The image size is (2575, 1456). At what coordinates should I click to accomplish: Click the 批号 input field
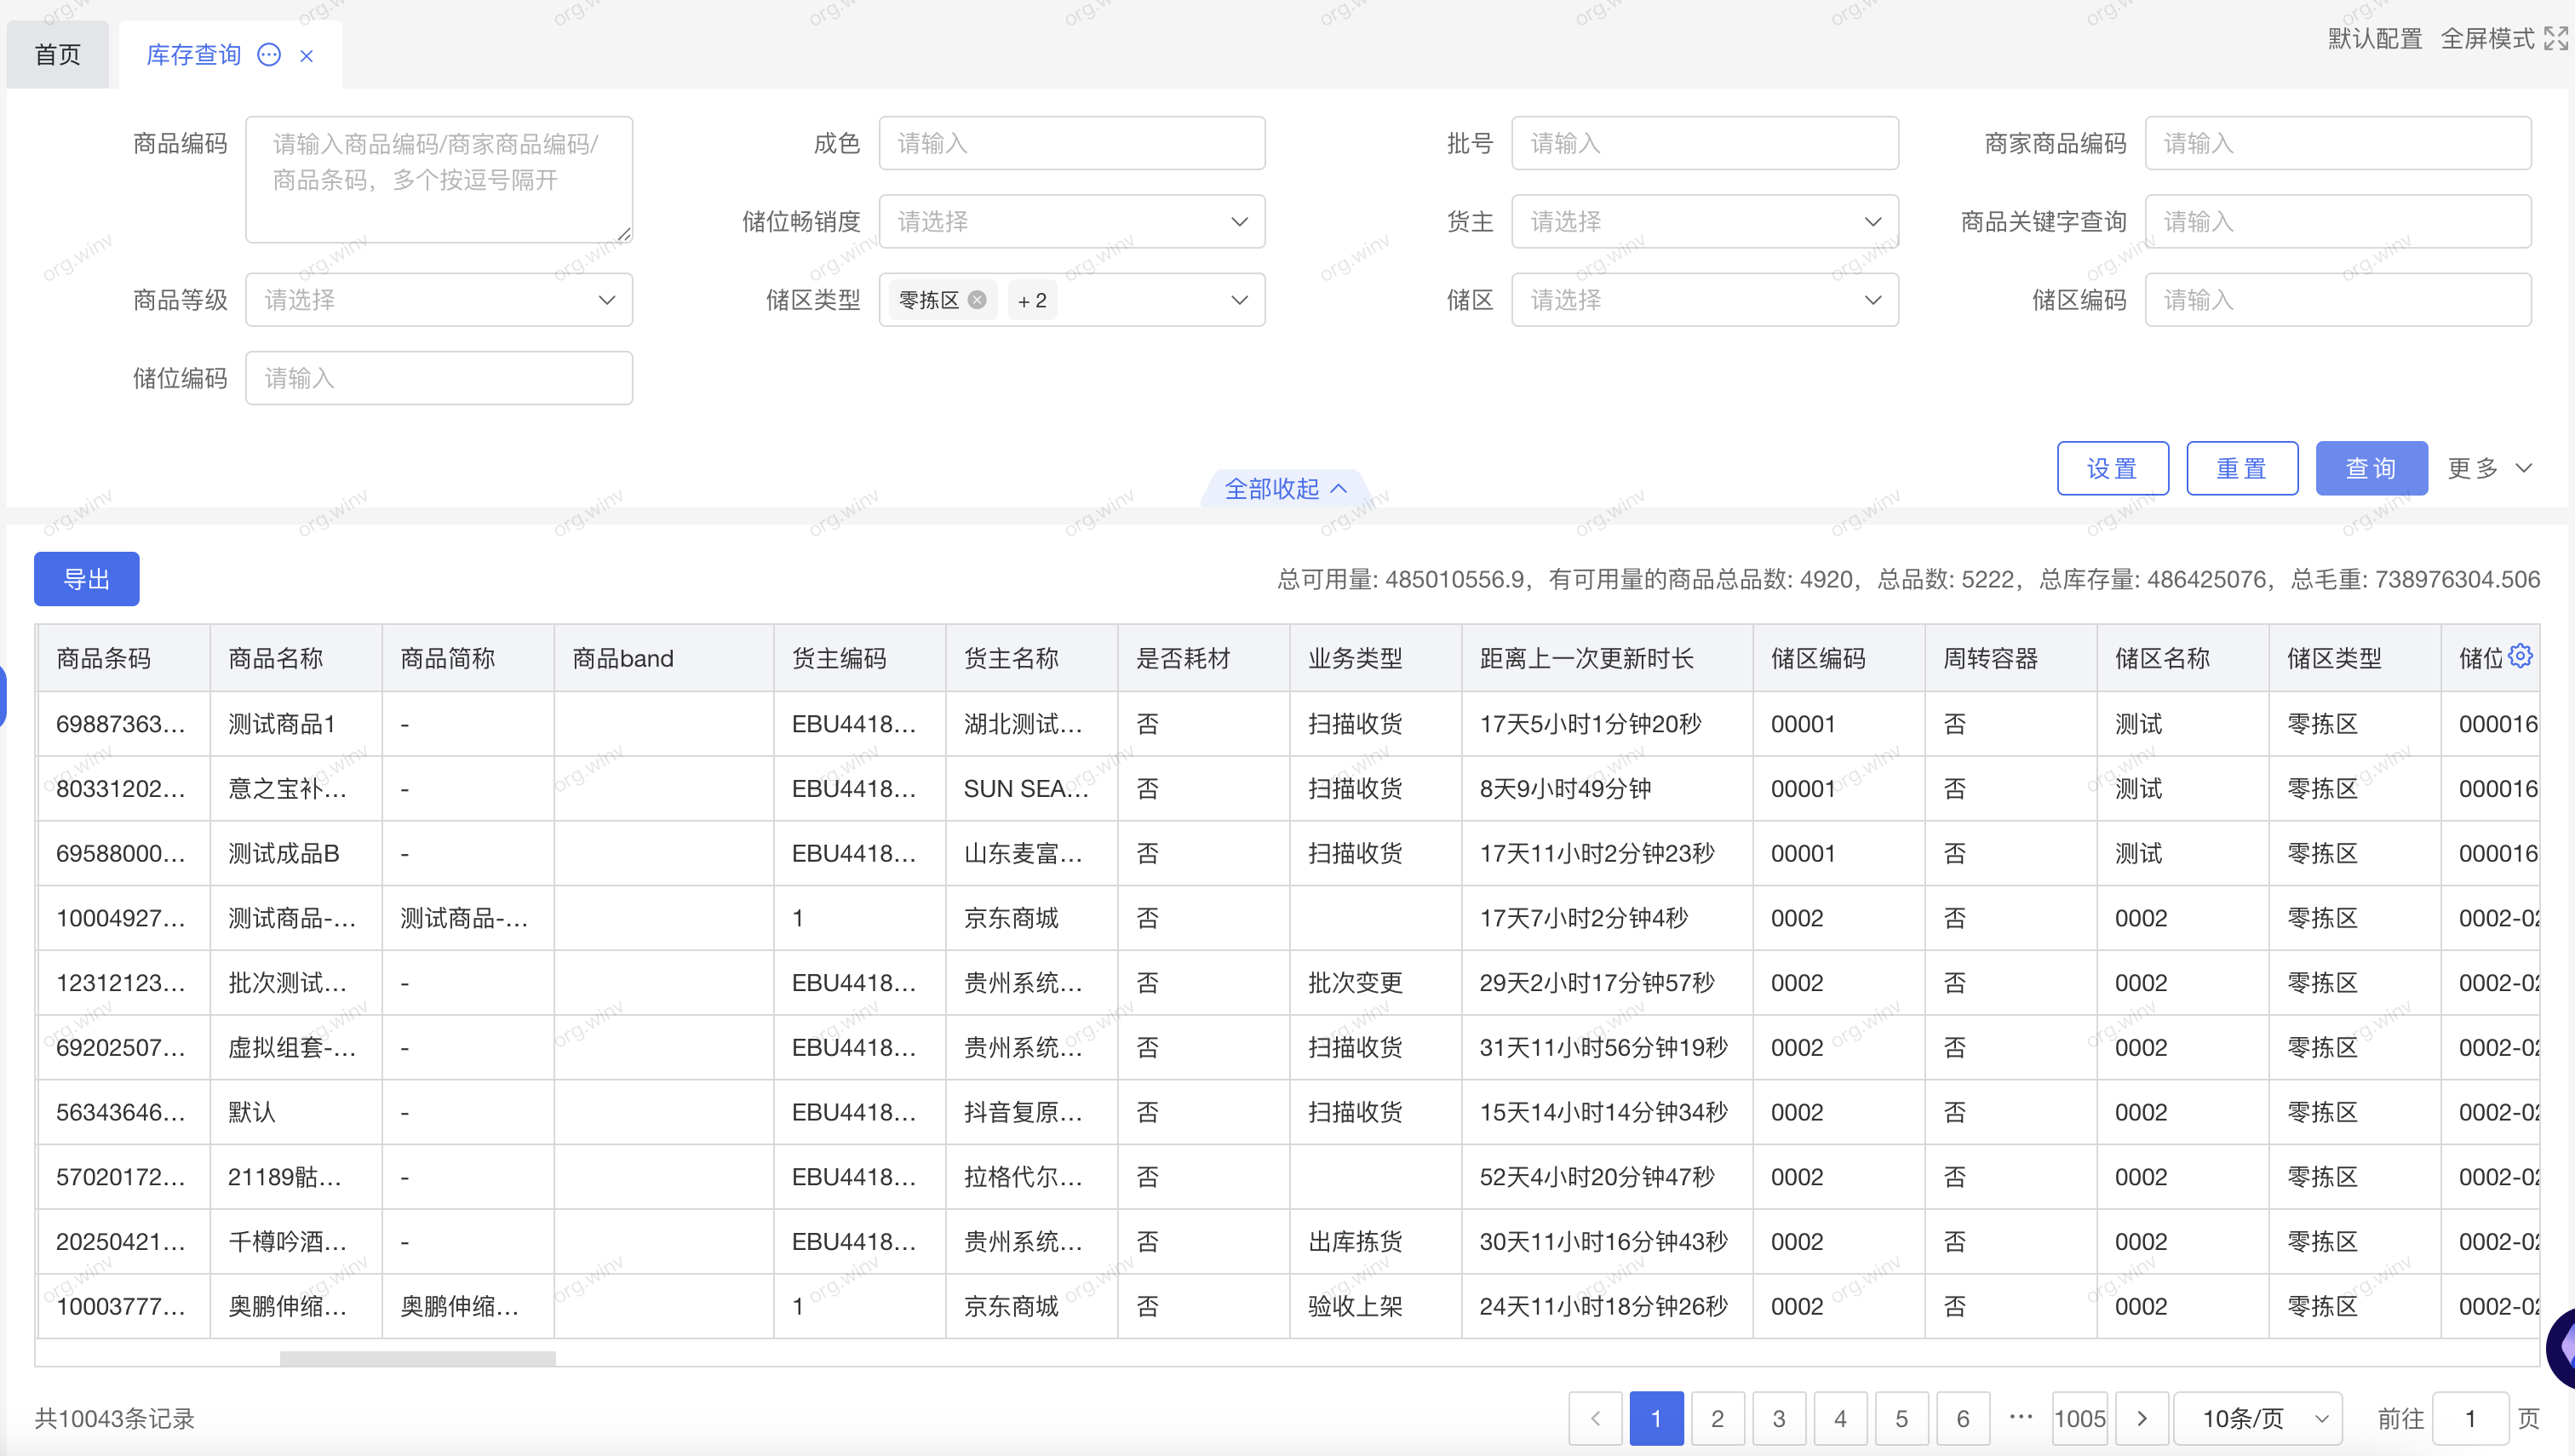(1704, 143)
